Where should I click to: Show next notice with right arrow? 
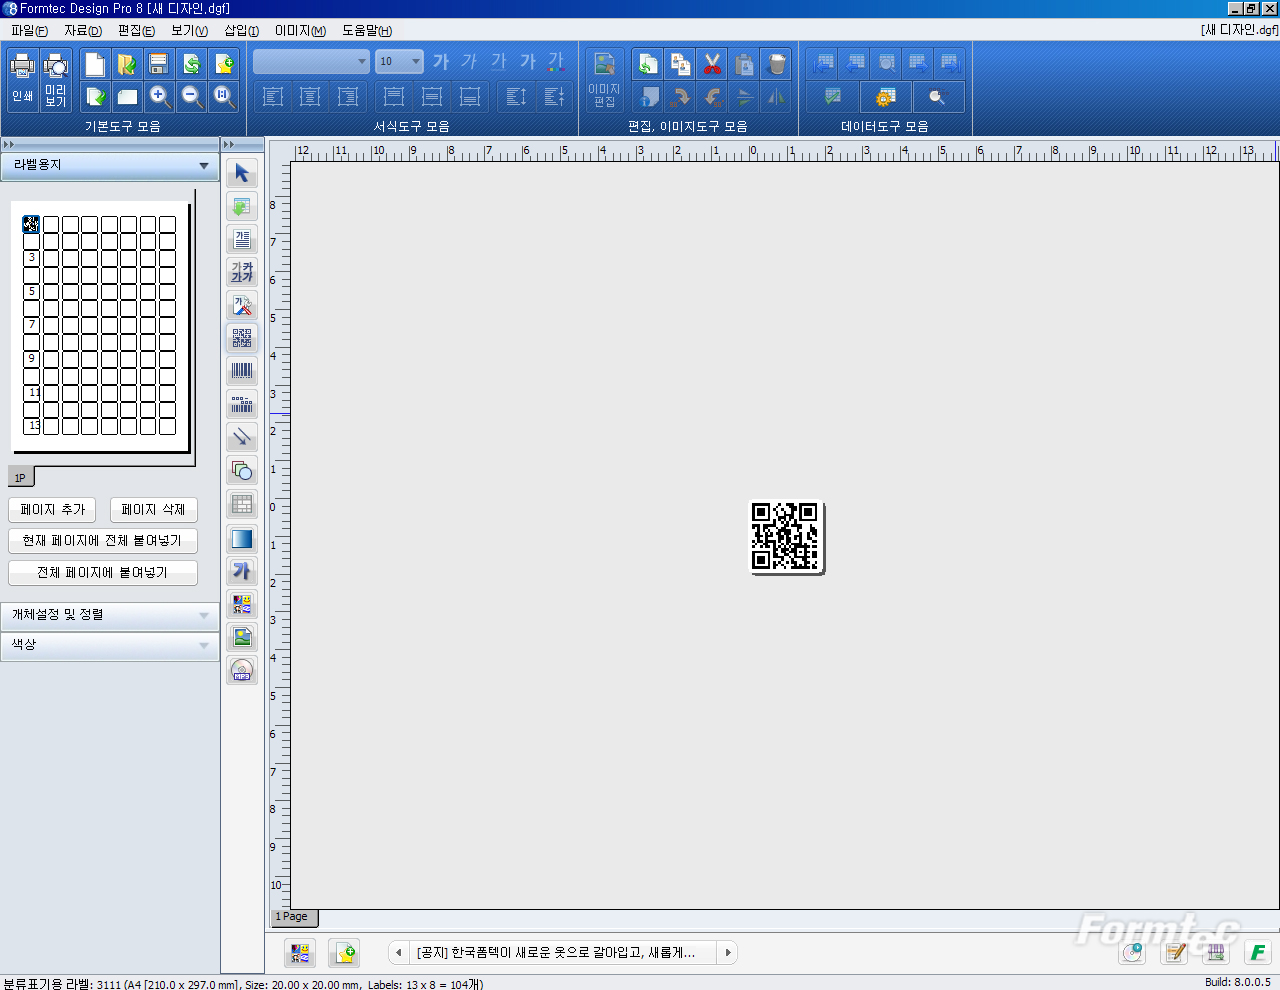point(728,953)
